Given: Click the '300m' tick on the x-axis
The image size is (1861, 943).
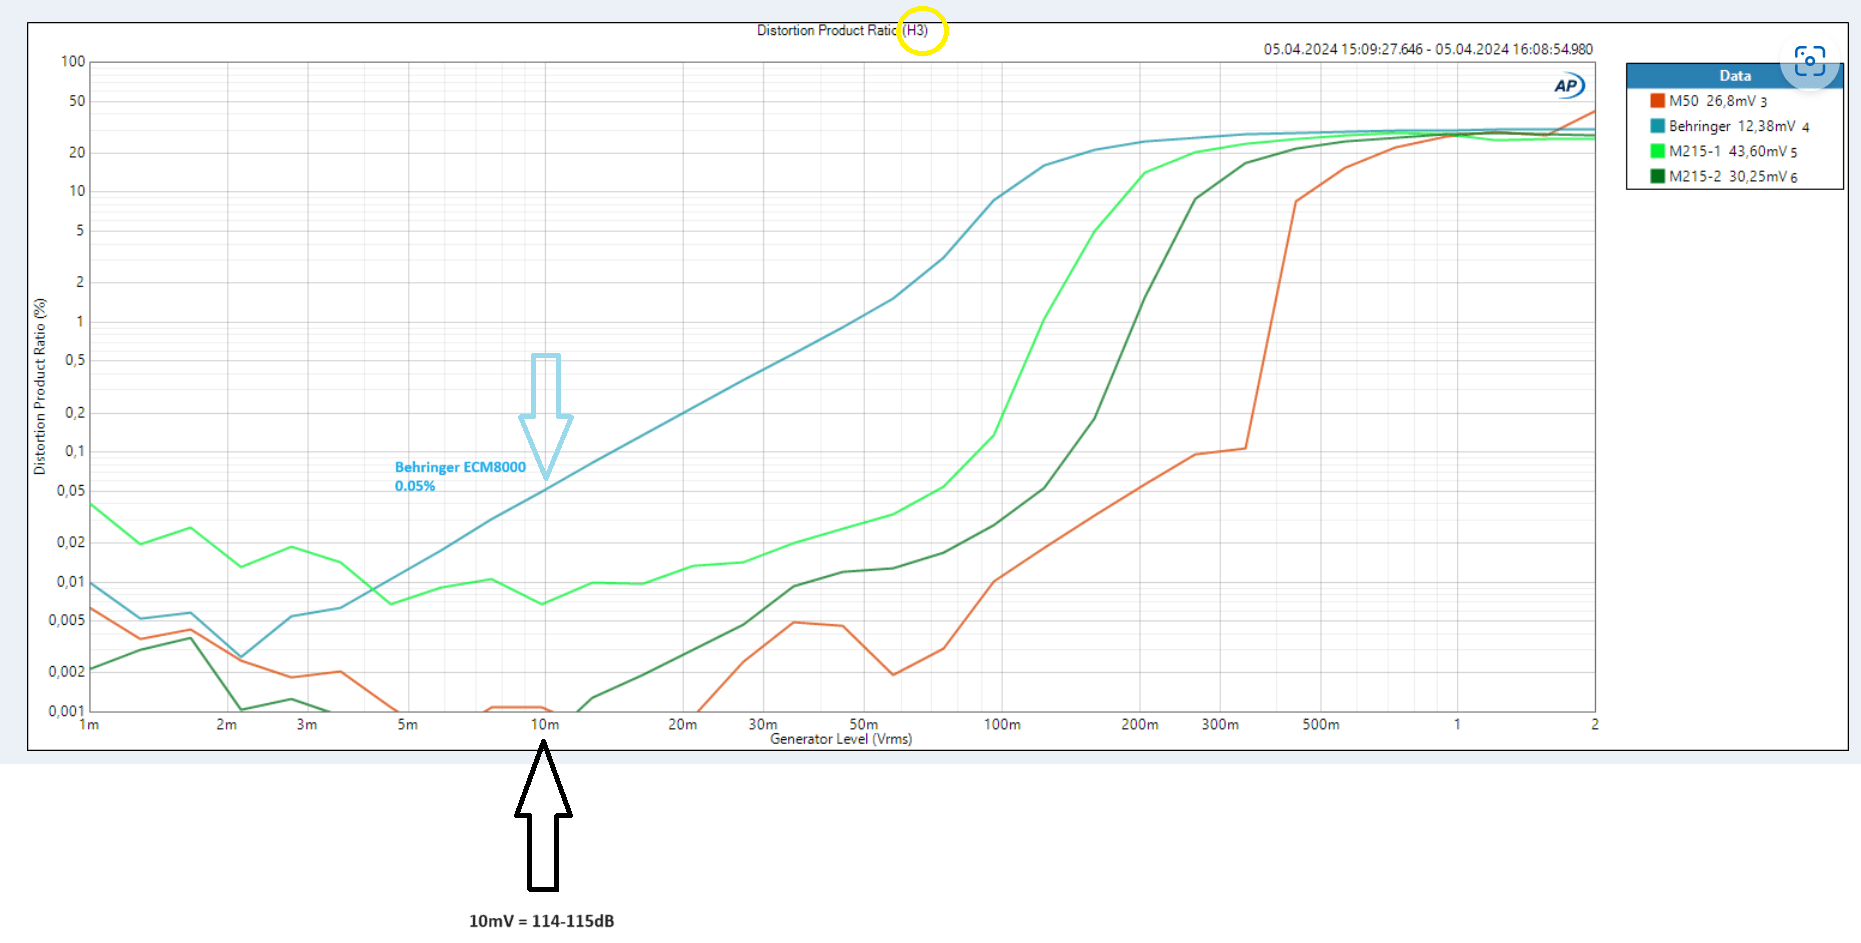Looking at the screenshot, I should pyautogui.click(x=1220, y=724).
